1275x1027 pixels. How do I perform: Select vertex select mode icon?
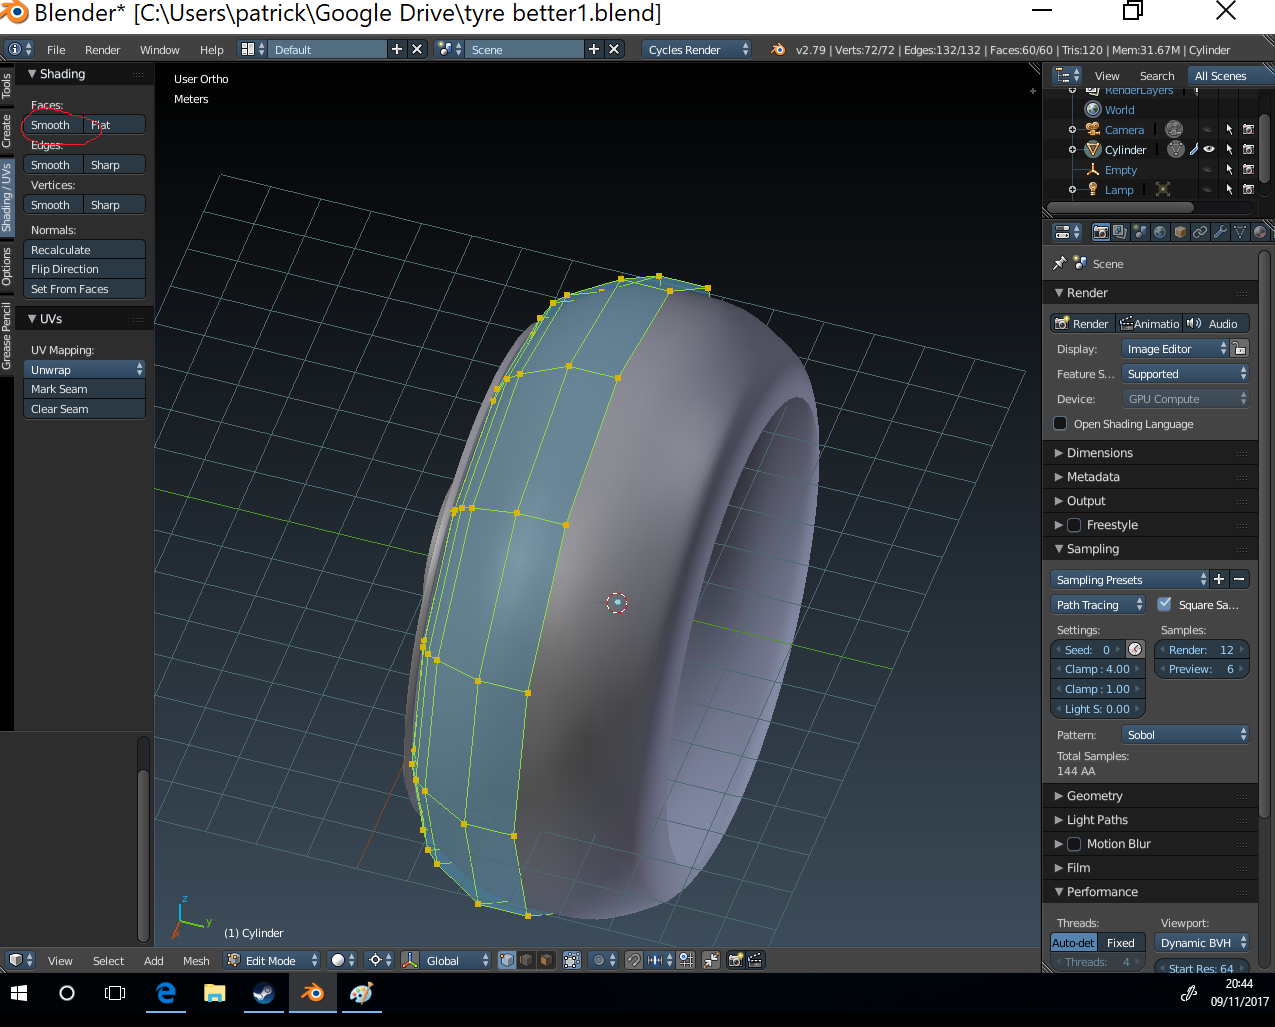tap(507, 960)
